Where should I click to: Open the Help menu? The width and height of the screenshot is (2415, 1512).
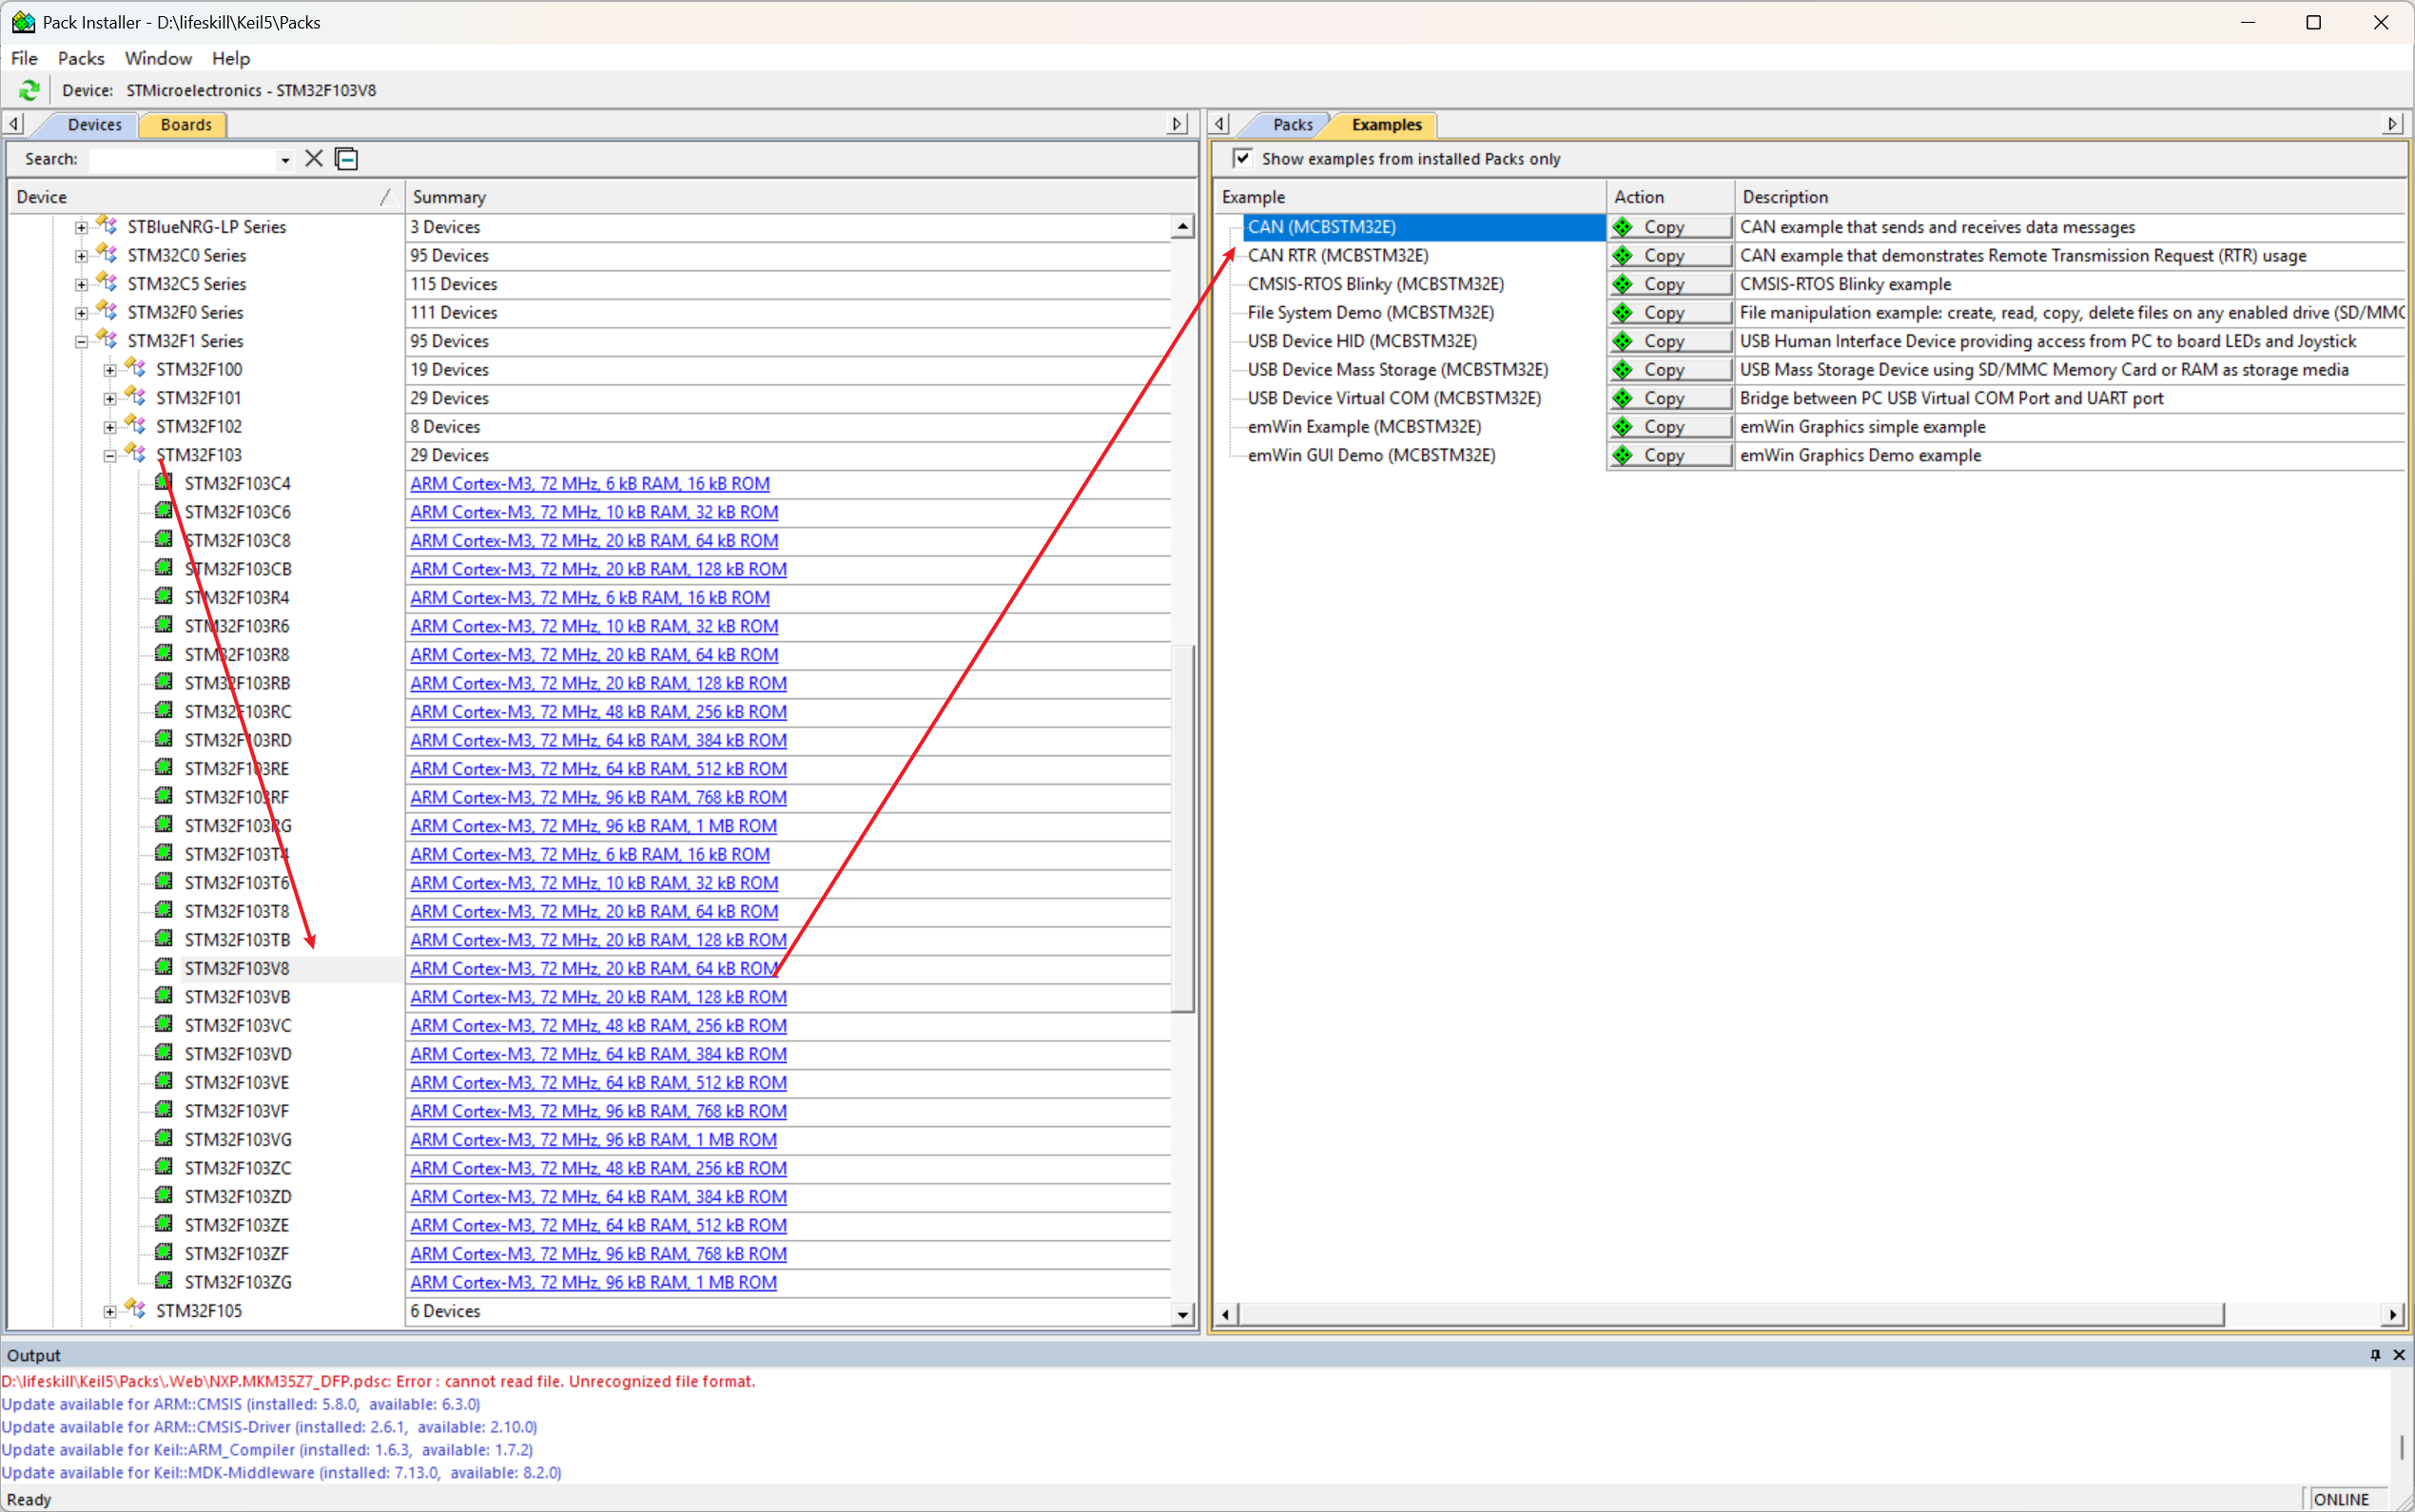pyautogui.click(x=231, y=58)
